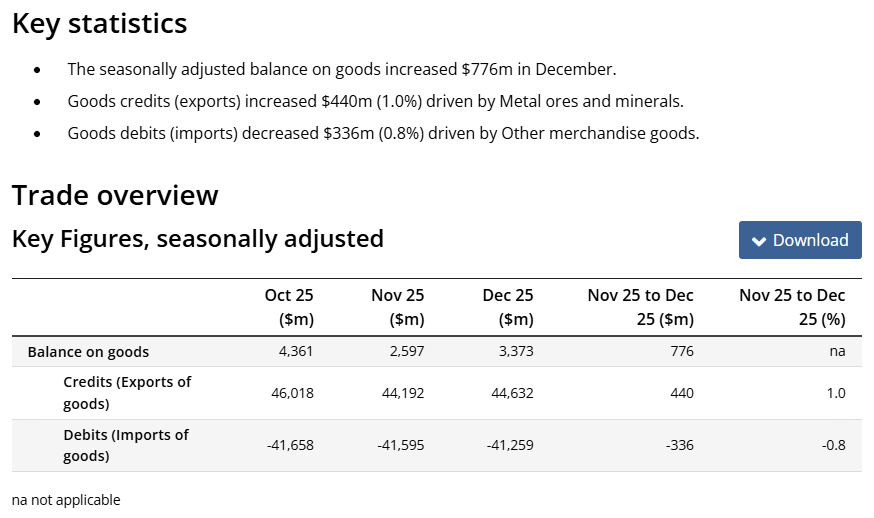This screenshot has height=518, width=874.
Task: Click the Key Figures, seasonally adjusted title
Action: [x=198, y=239]
